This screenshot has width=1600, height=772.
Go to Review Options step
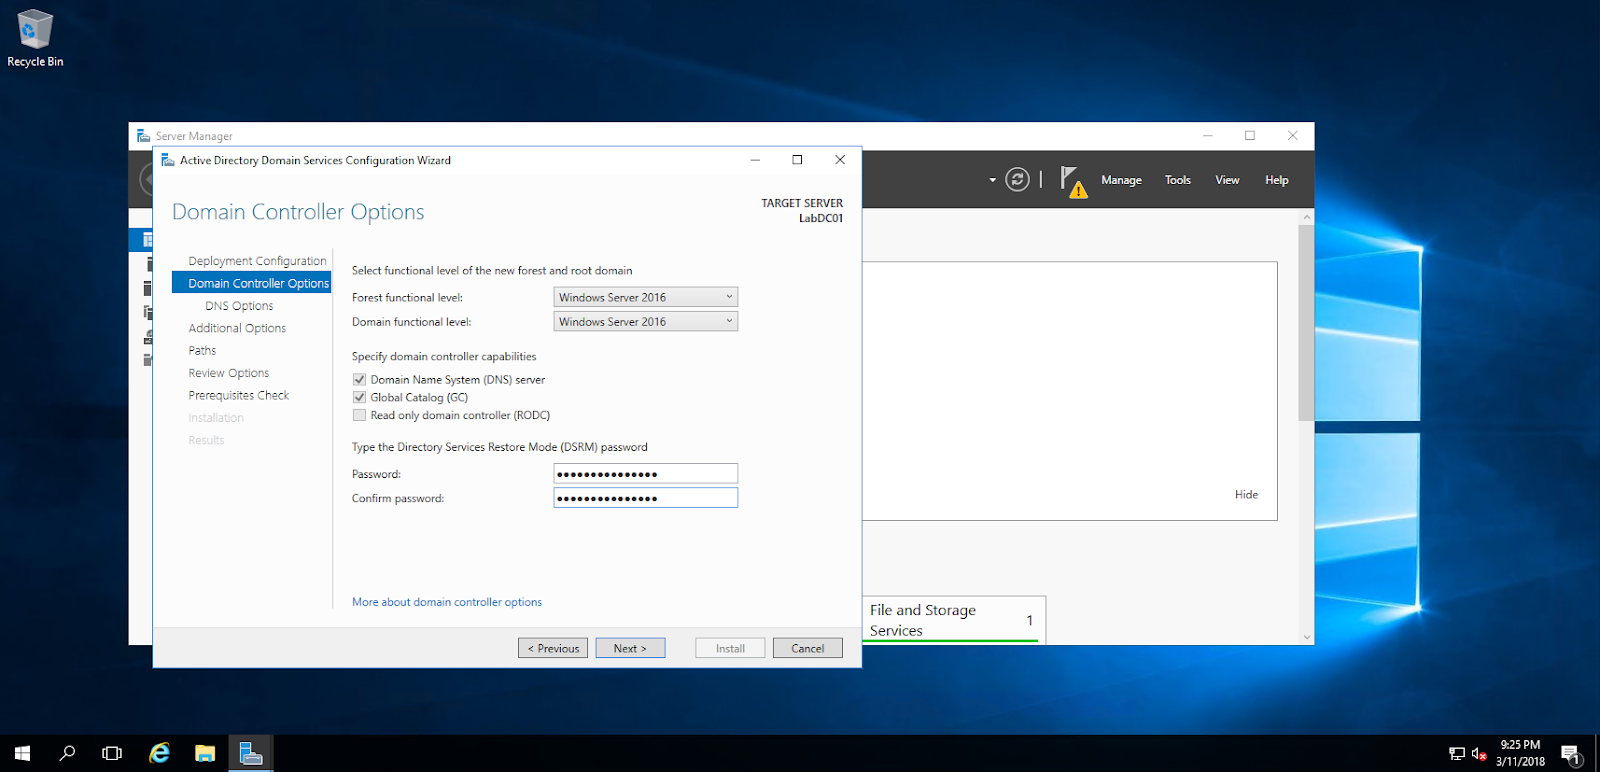pyautogui.click(x=228, y=373)
